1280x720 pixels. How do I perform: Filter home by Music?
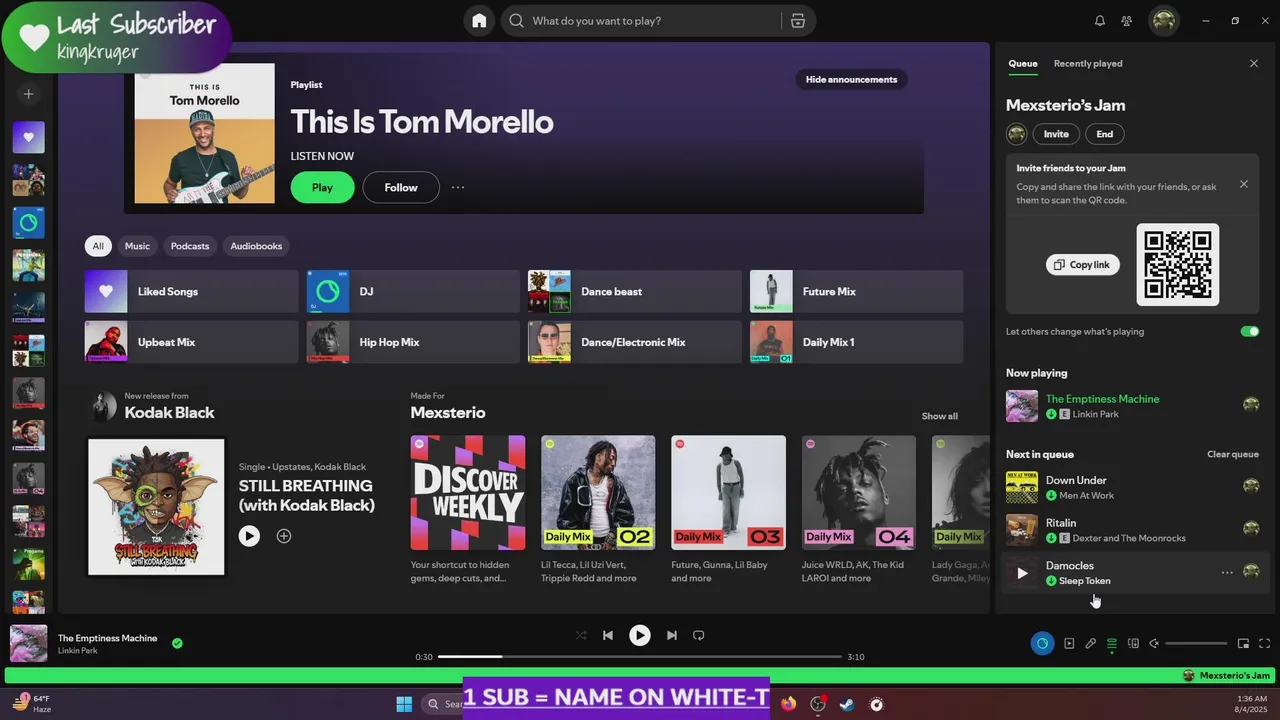[x=137, y=246]
